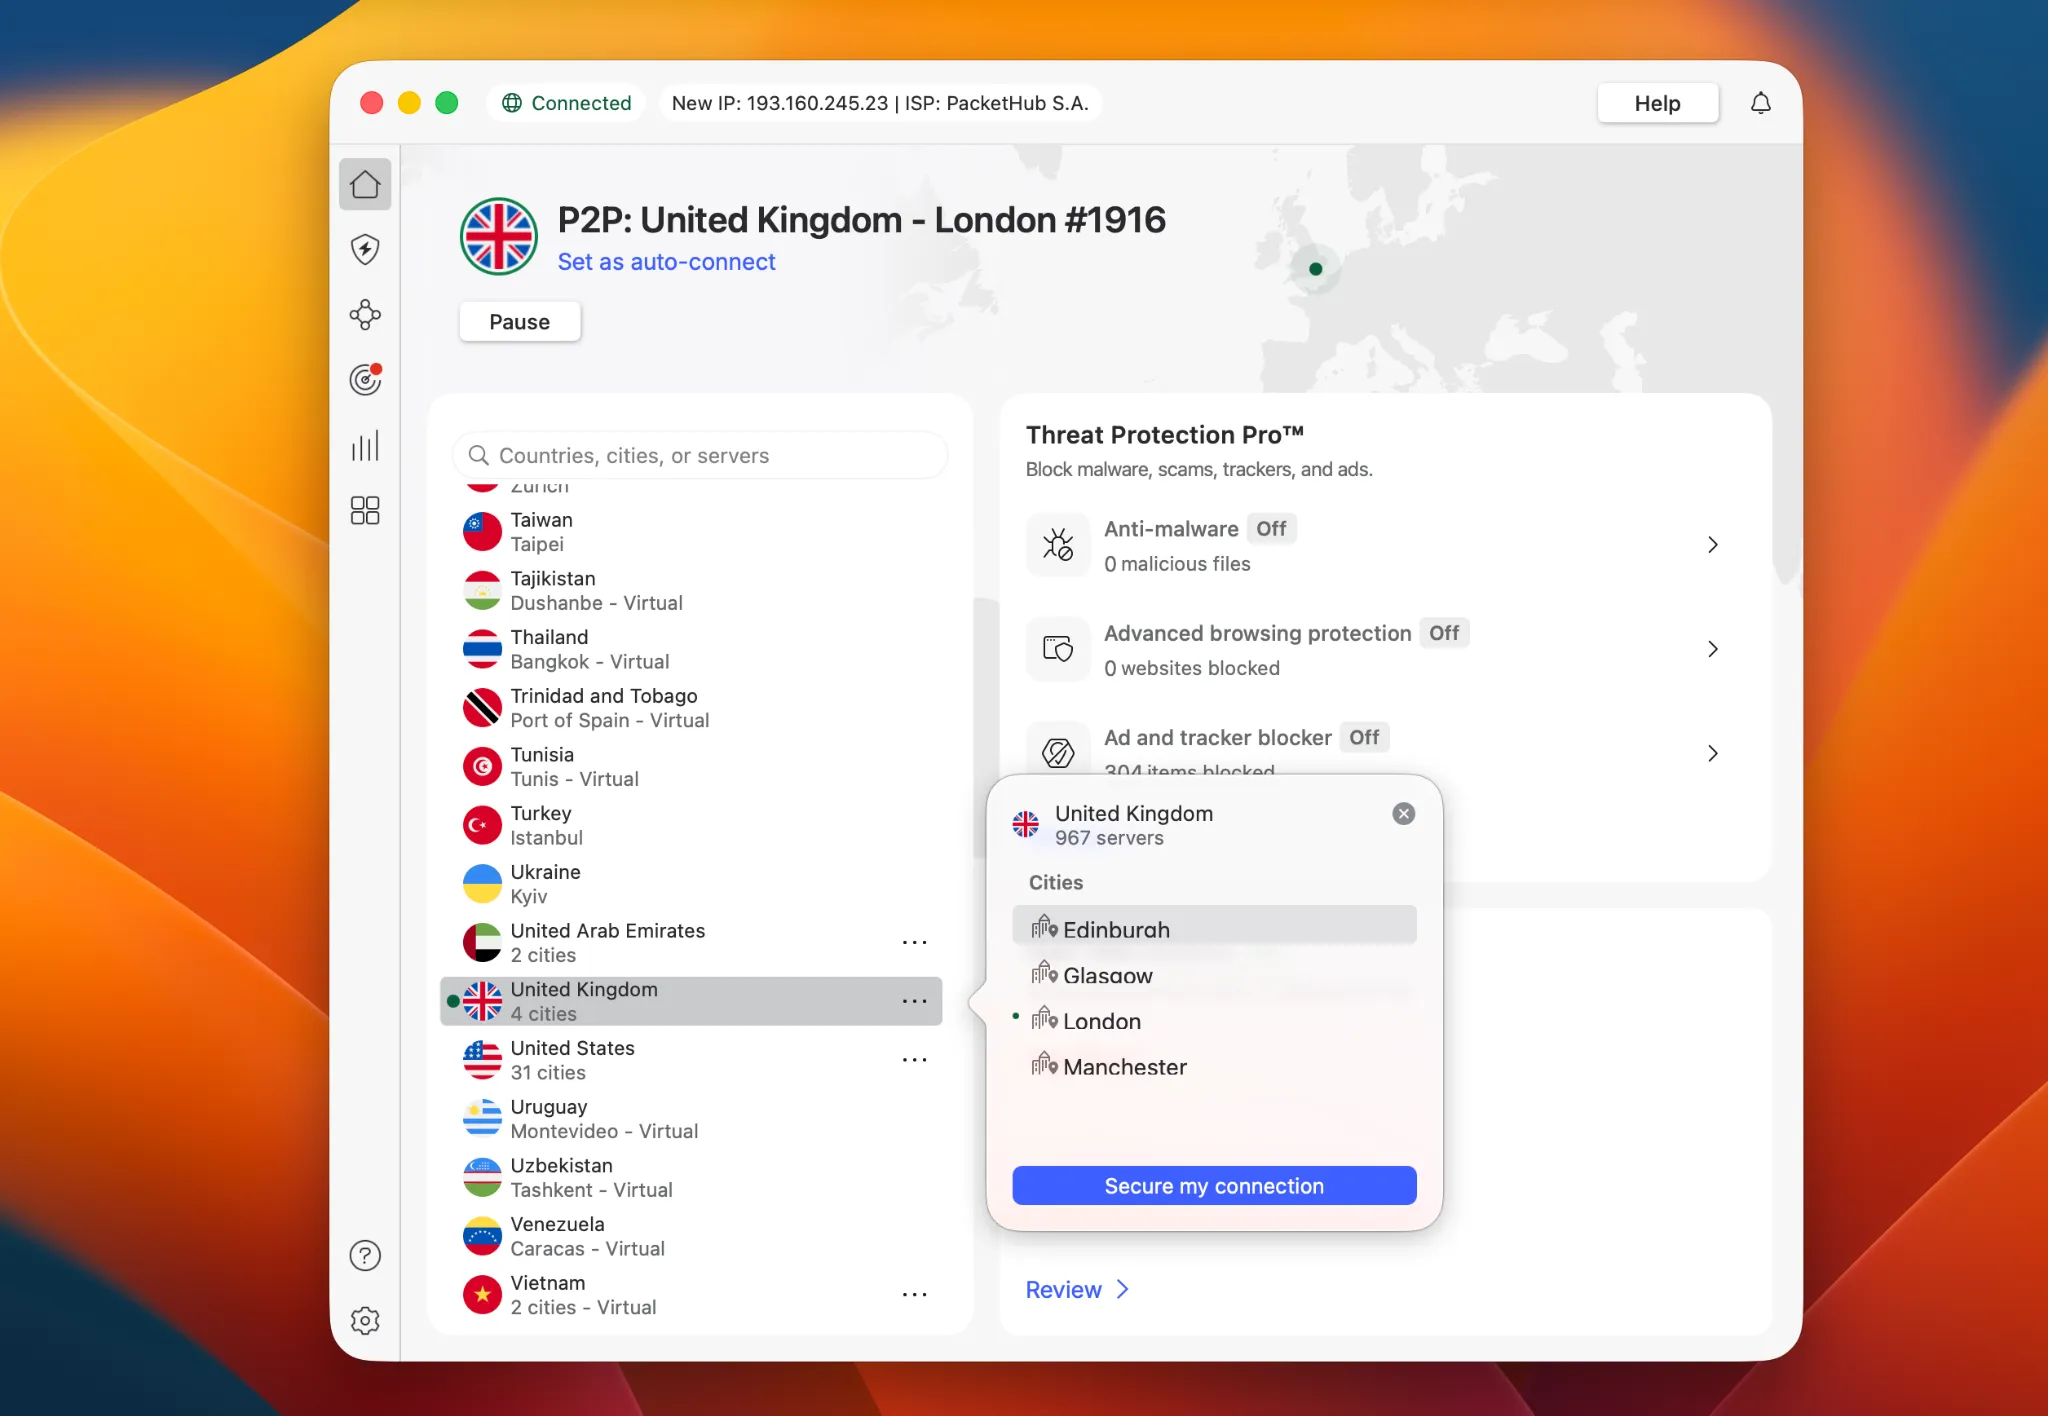Turn on Ad and tracker blocker
This screenshot has width=2048, height=1416.
pos(1364,737)
